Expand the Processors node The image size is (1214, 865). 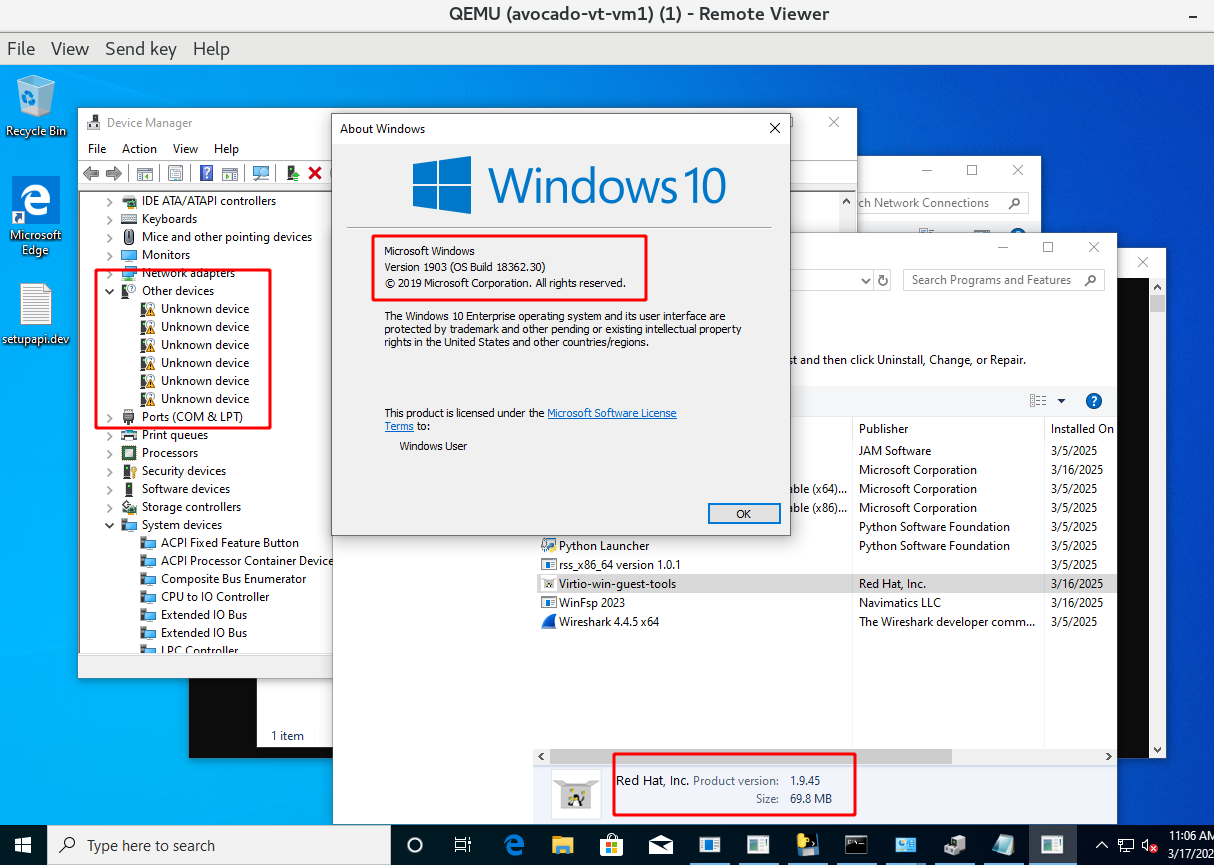110,453
